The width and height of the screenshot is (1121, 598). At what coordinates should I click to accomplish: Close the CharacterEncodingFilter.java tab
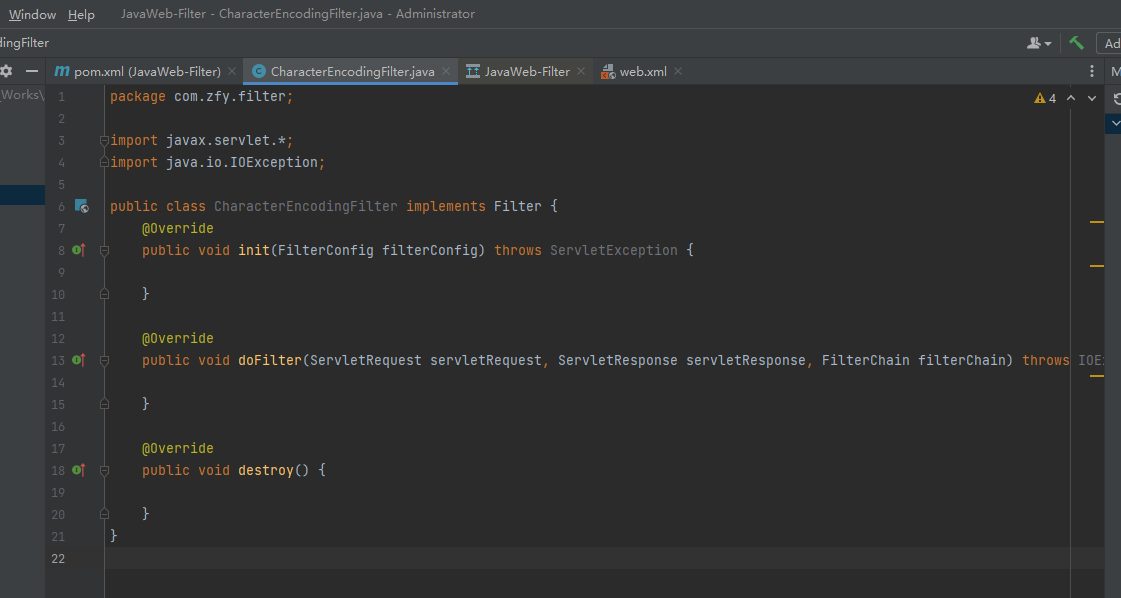[x=446, y=71]
